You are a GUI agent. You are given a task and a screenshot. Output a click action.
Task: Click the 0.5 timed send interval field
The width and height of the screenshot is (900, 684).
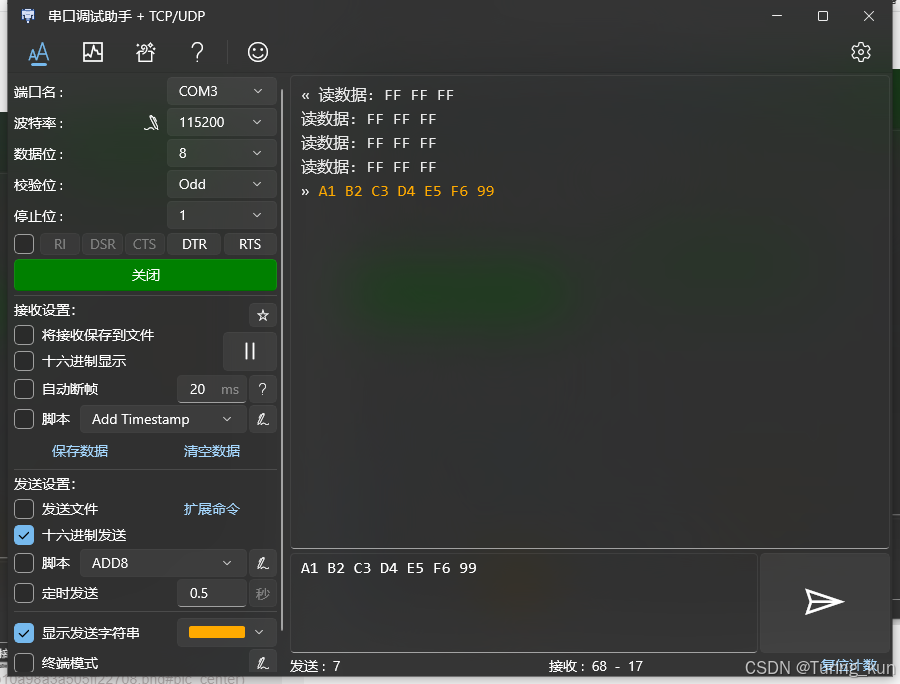tap(212, 593)
